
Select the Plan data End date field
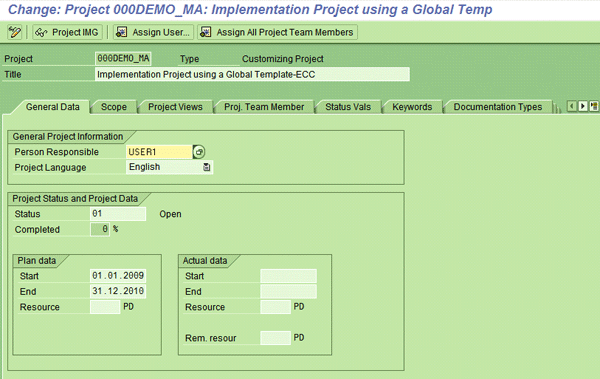118,291
